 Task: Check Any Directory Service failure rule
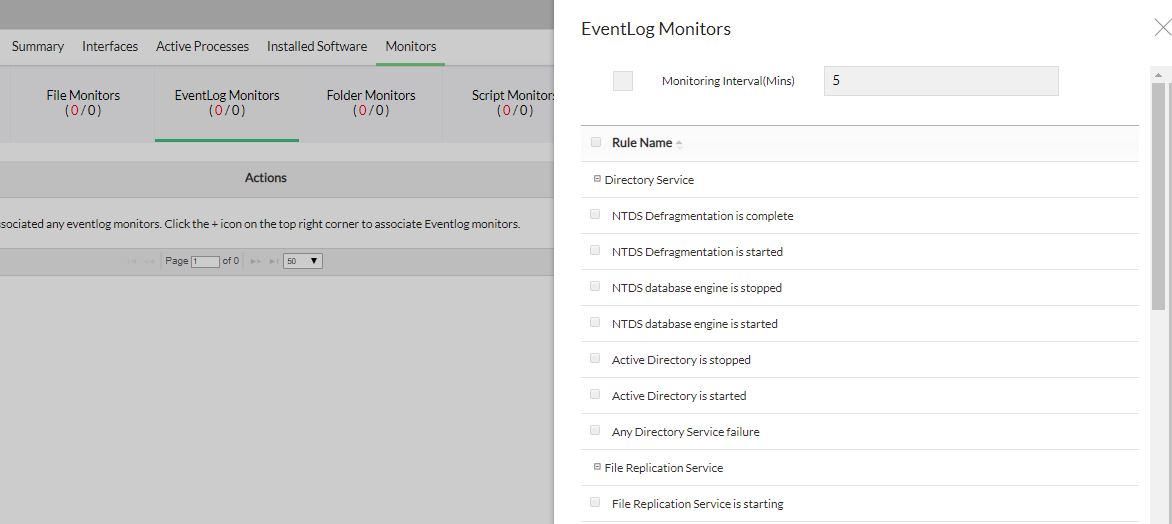596,431
